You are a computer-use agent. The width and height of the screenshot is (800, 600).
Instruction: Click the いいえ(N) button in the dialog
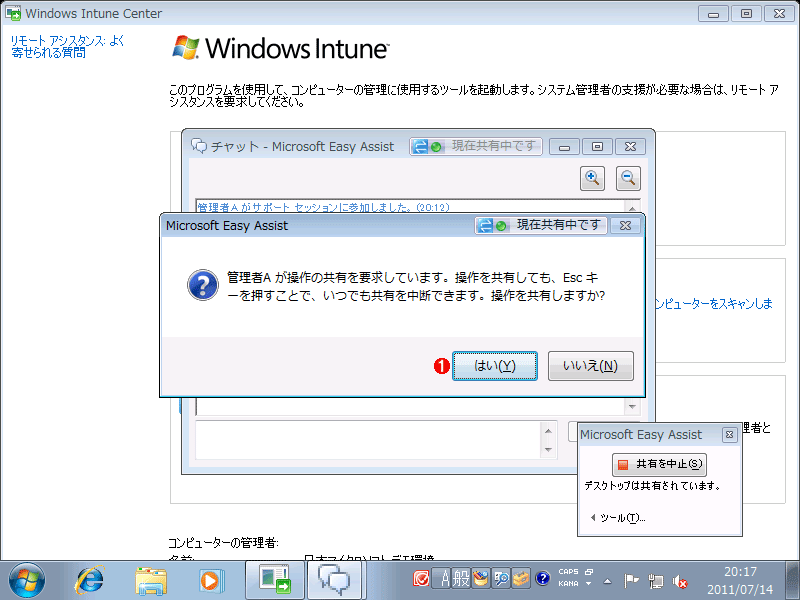click(x=590, y=366)
